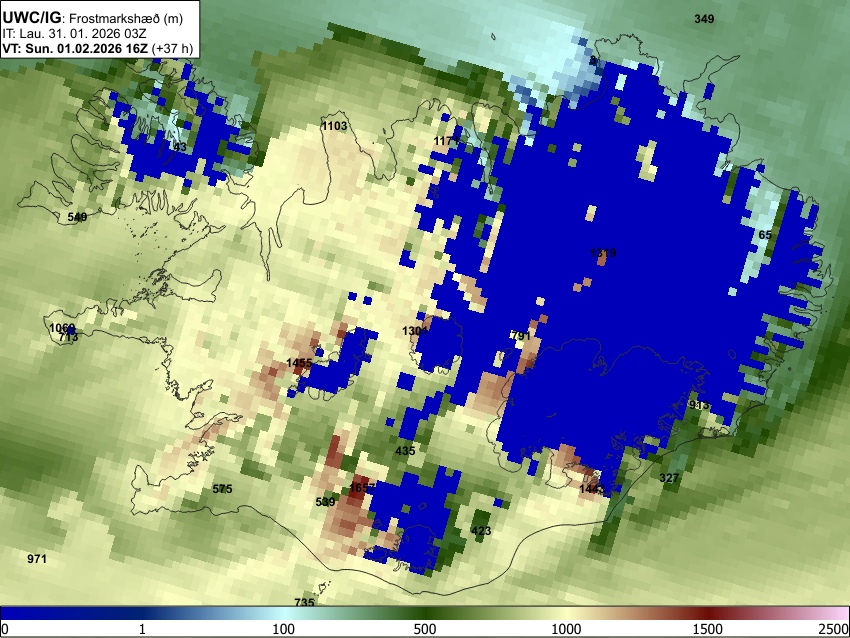Click map value label 1443
This screenshot has width=850, height=638.
[x=592, y=489]
